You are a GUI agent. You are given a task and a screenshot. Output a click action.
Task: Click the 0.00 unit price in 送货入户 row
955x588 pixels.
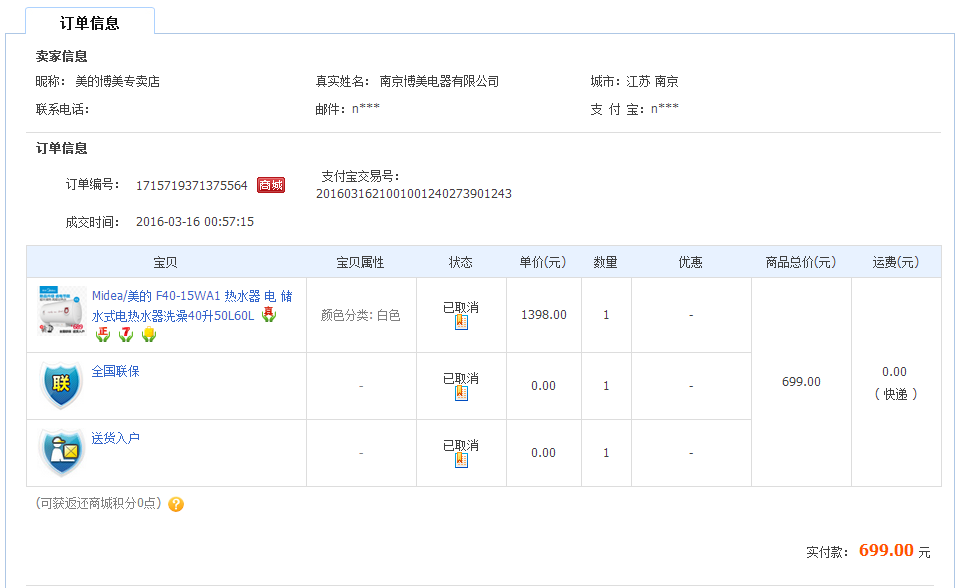[543, 453]
